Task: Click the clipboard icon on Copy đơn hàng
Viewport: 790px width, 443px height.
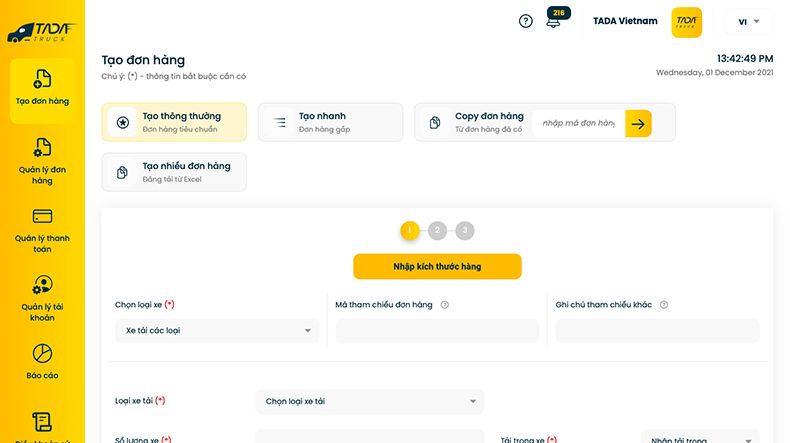Action: click(x=435, y=122)
